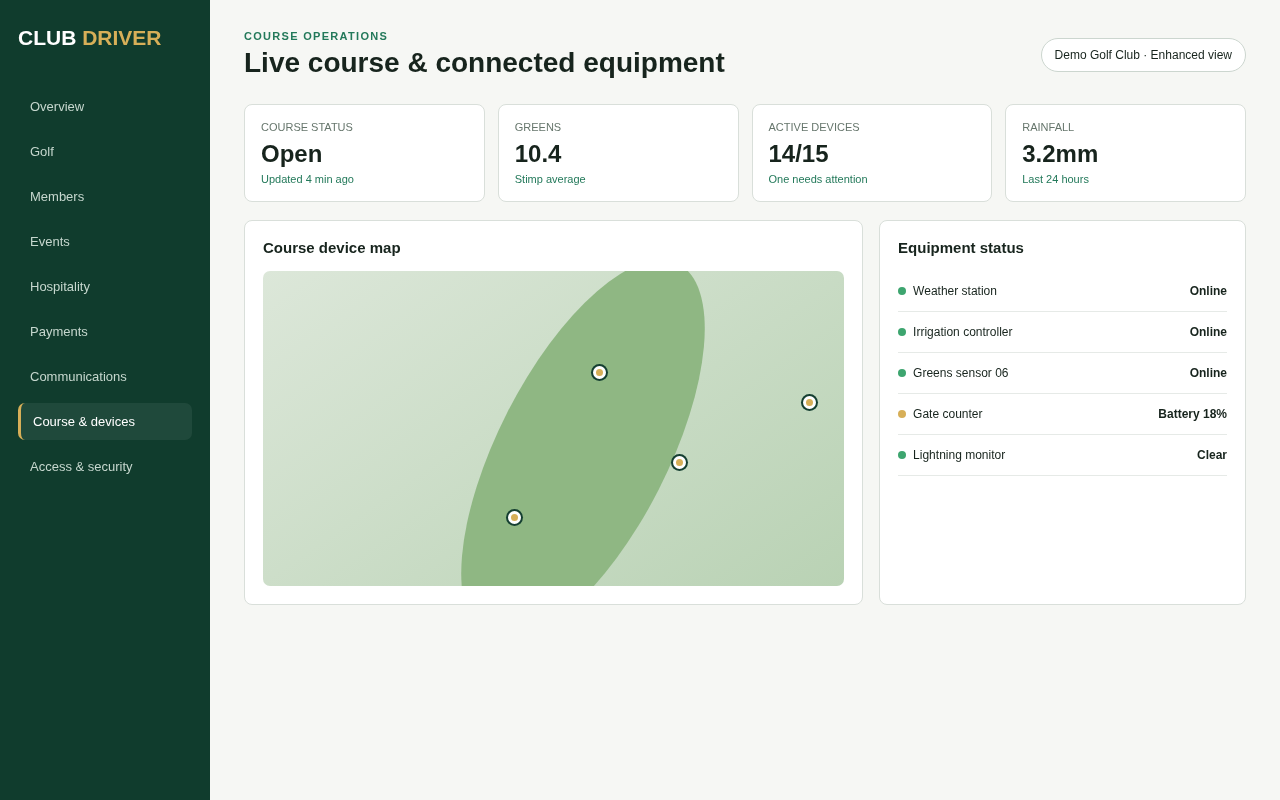1280x800 pixels.
Task: Go to the Golf section
Action: click(105, 151)
